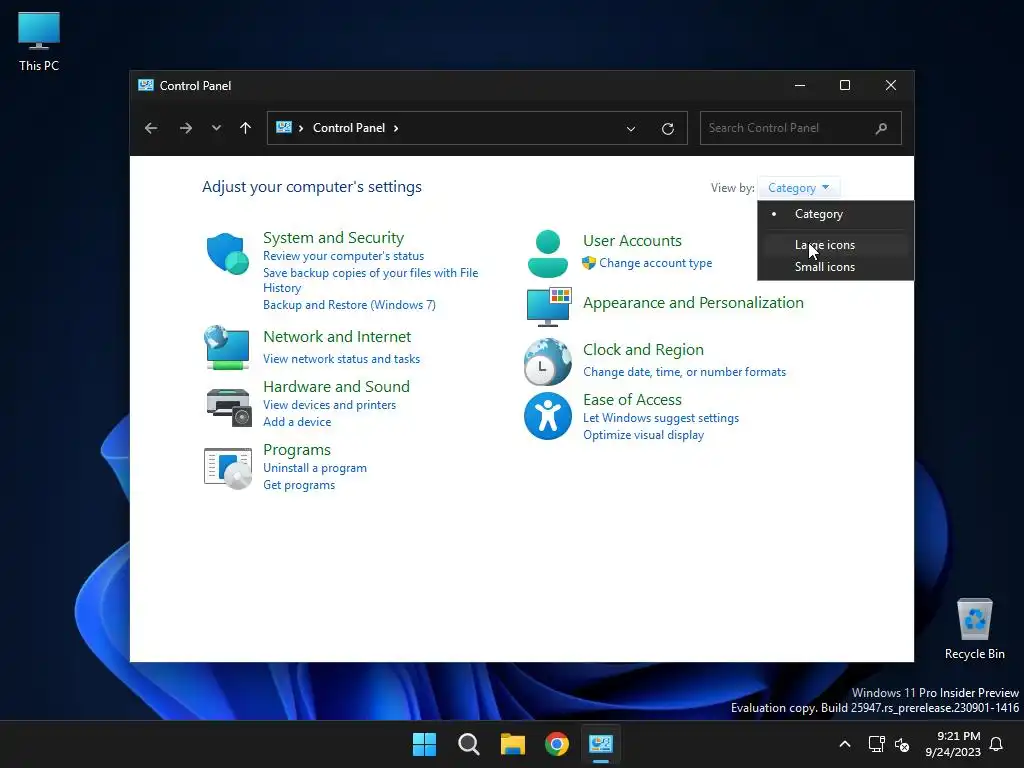Click Control Panel breadcrumb in address bar
Image resolution: width=1024 pixels, height=768 pixels.
coord(349,128)
